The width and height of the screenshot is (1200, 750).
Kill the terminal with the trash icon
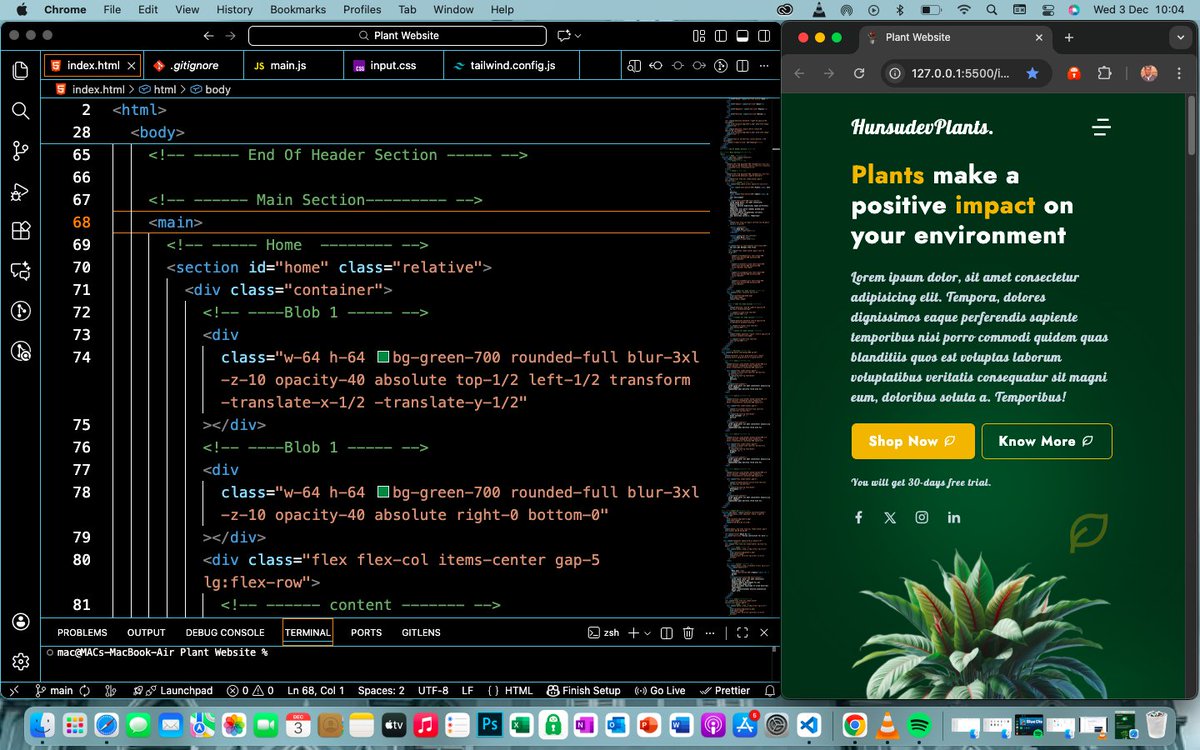(x=690, y=632)
